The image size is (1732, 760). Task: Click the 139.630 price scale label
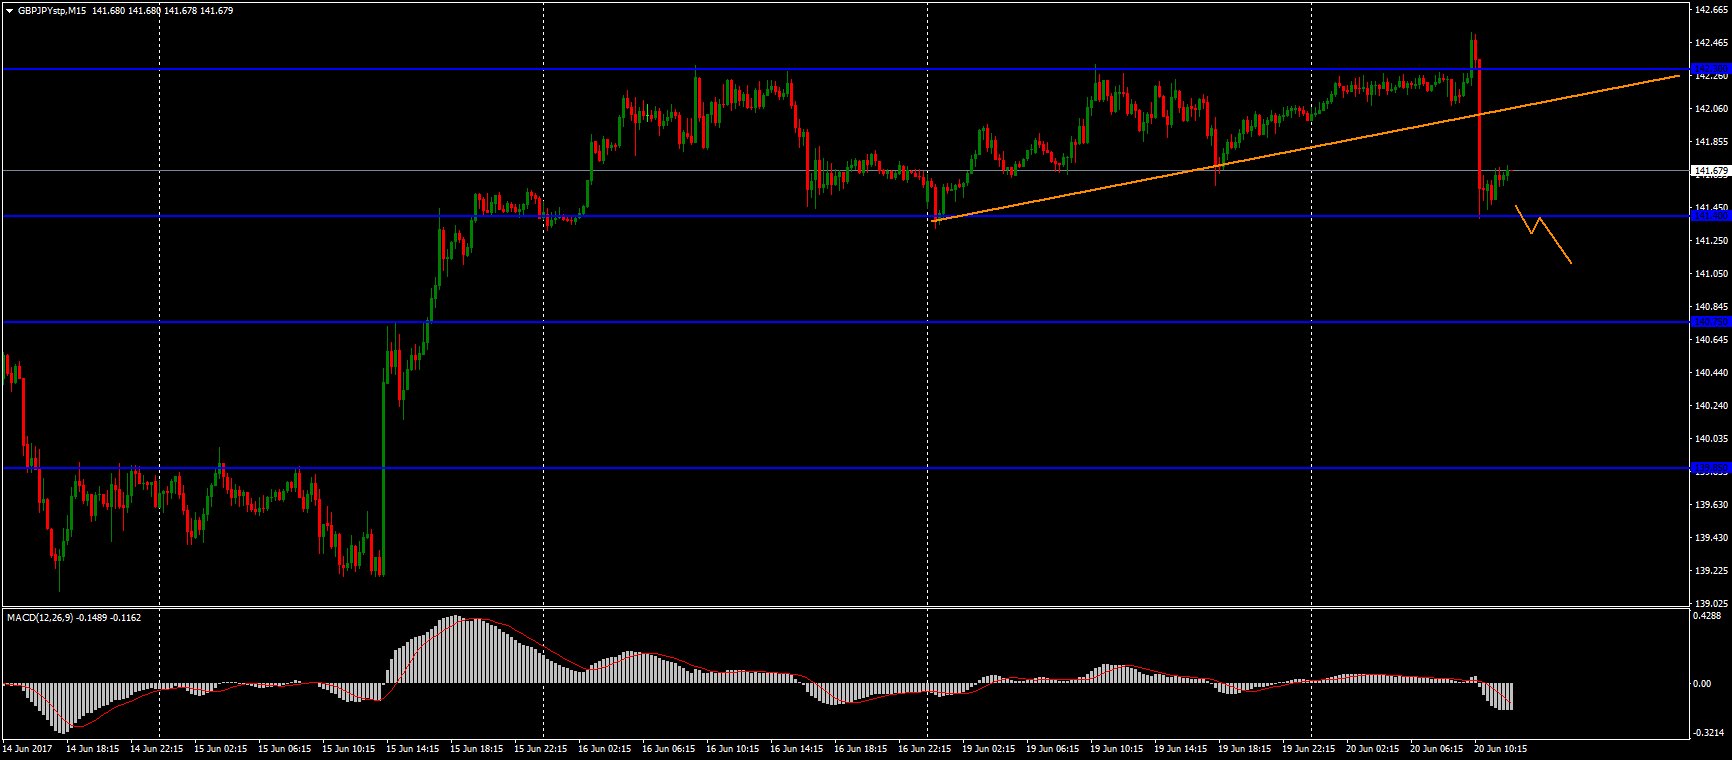[x=1712, y=505]
